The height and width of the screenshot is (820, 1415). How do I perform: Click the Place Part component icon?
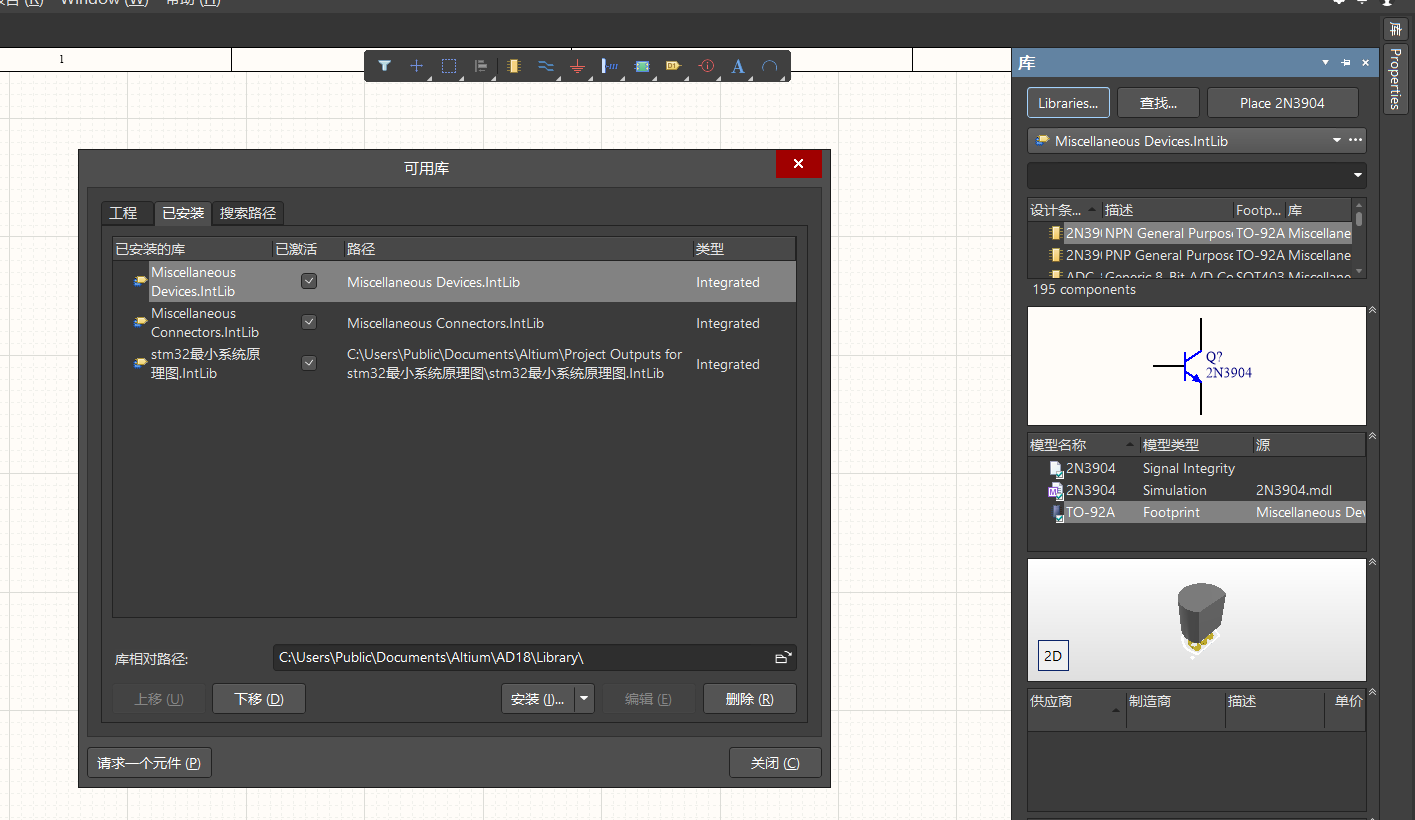coord(514,66)
